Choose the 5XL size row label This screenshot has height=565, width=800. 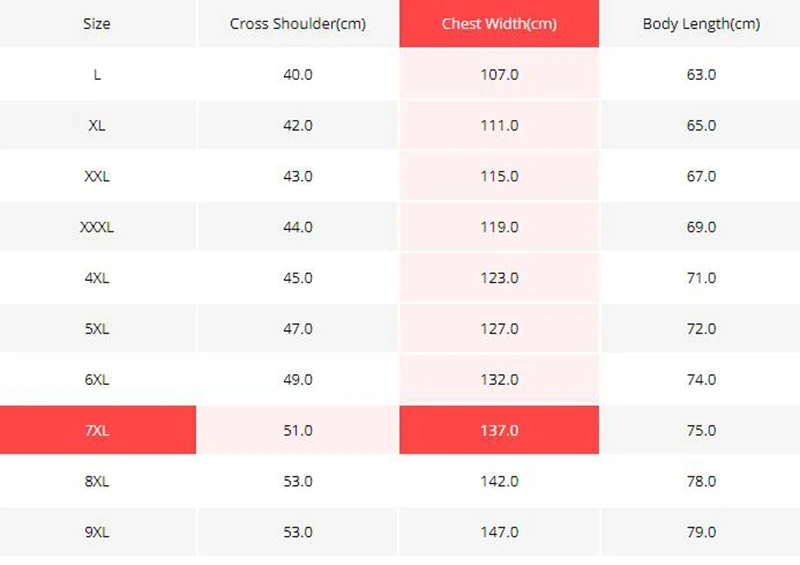coord(97,329)
